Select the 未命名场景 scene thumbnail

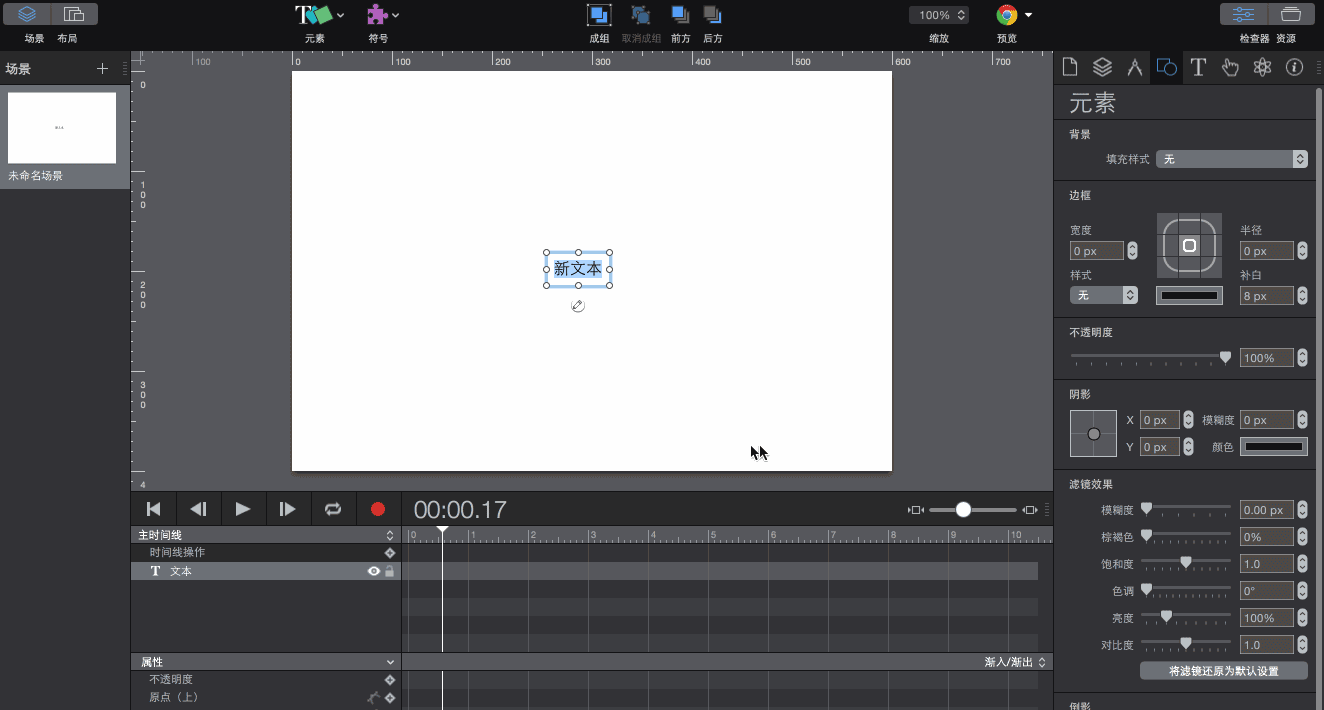click(62, 128)
